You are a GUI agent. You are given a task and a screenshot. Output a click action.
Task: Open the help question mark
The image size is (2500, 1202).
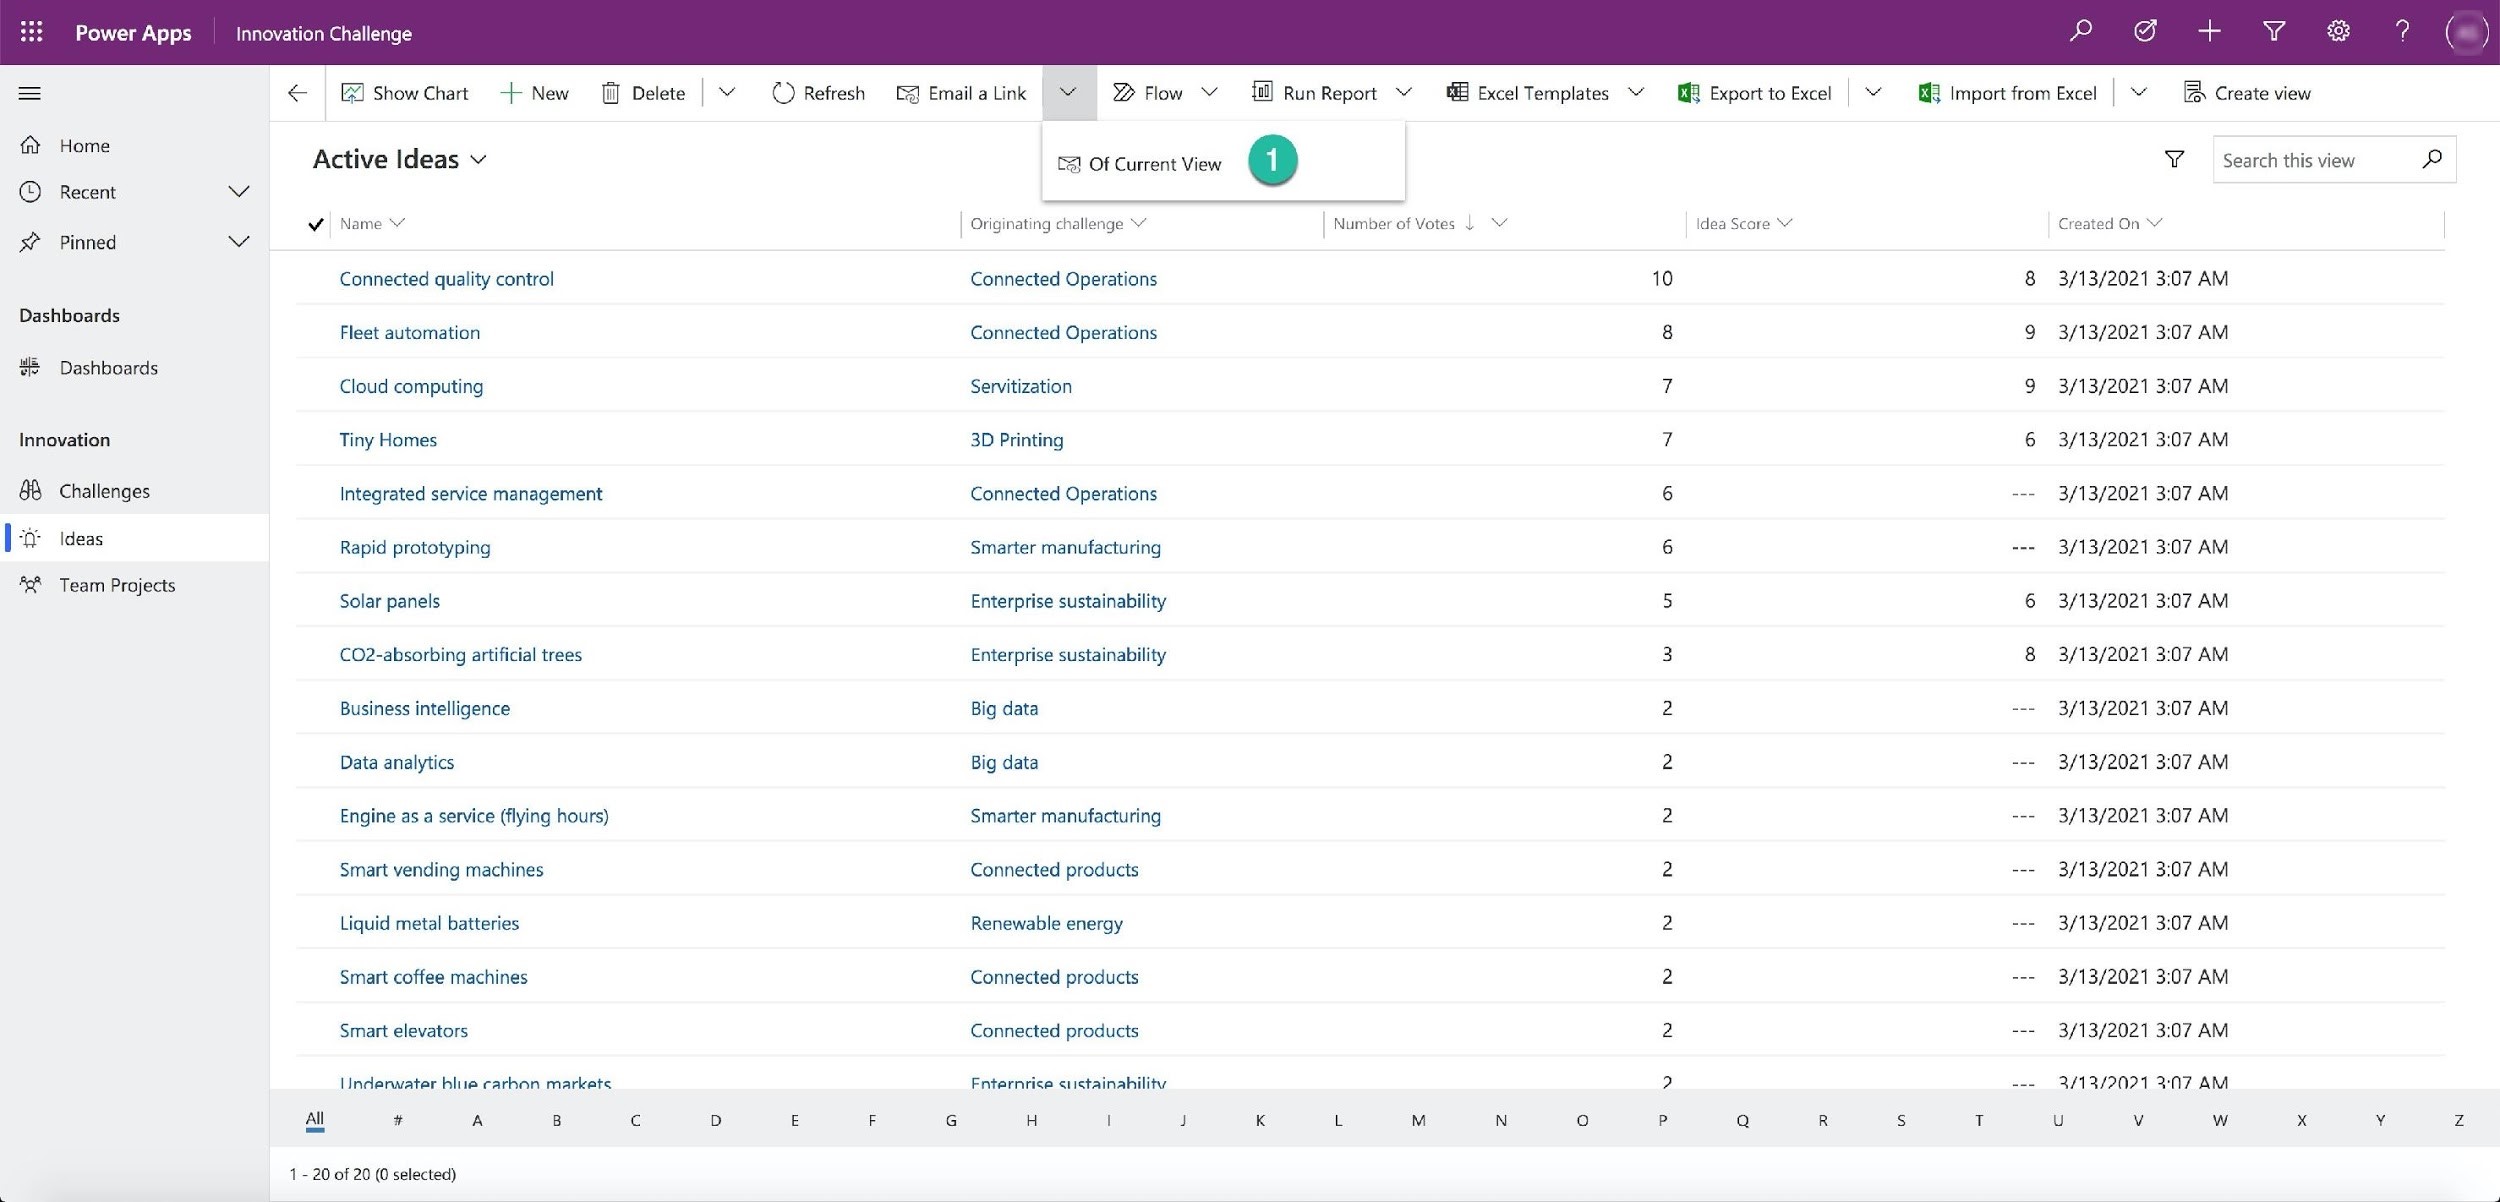(x=2402, y=31)
